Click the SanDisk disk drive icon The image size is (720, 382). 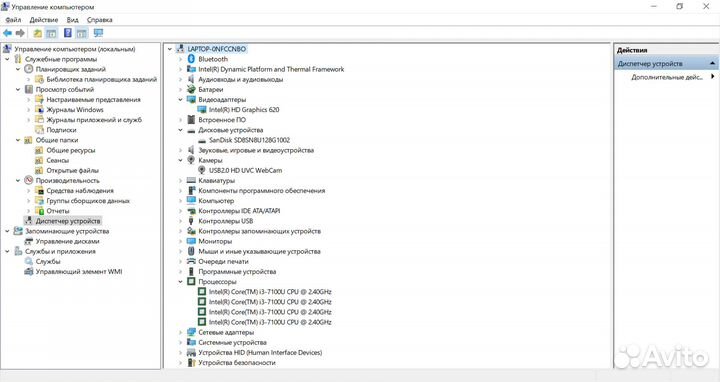(202, 140)
